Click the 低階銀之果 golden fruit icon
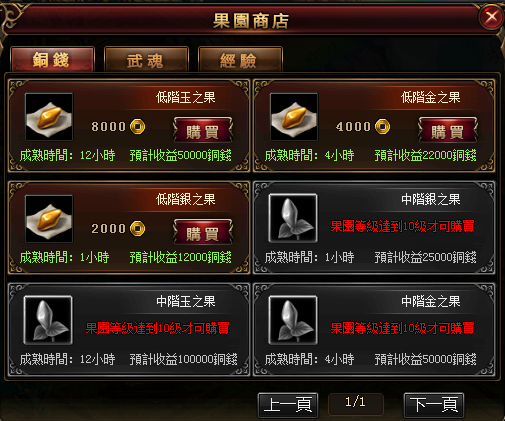 coord(49,219)
